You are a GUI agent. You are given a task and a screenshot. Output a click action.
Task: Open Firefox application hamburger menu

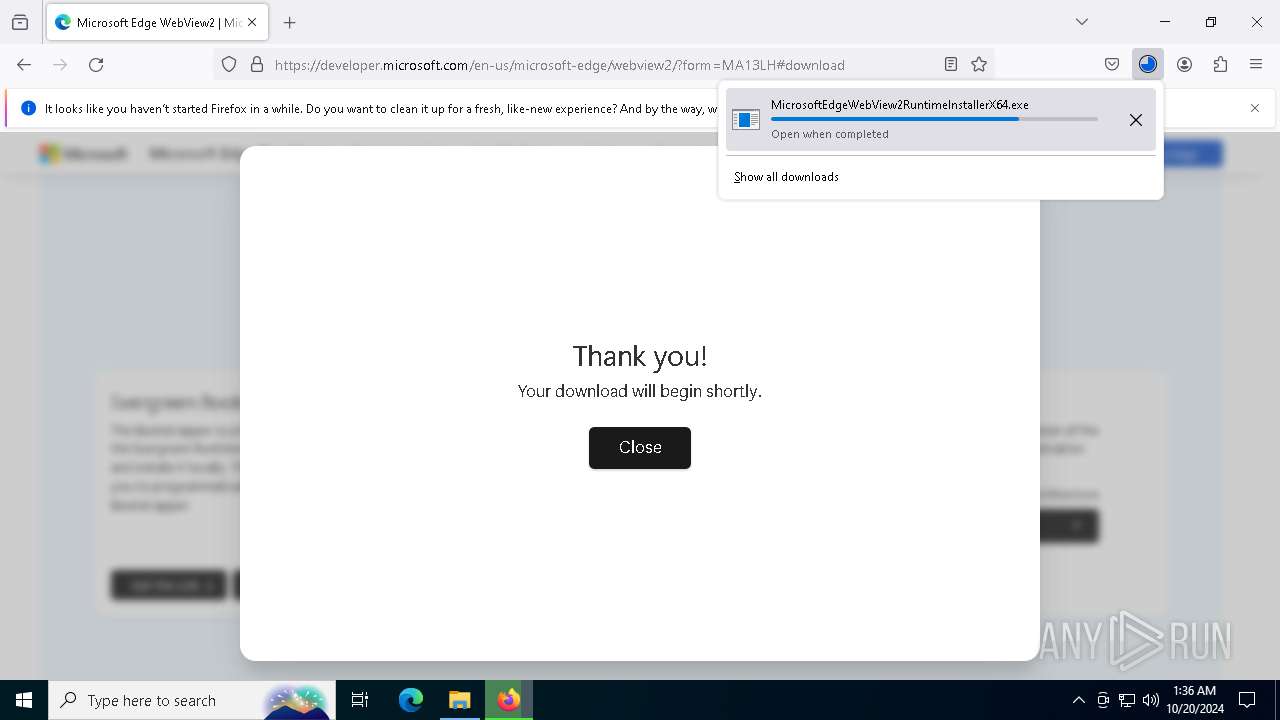(x=1256, y=64)
